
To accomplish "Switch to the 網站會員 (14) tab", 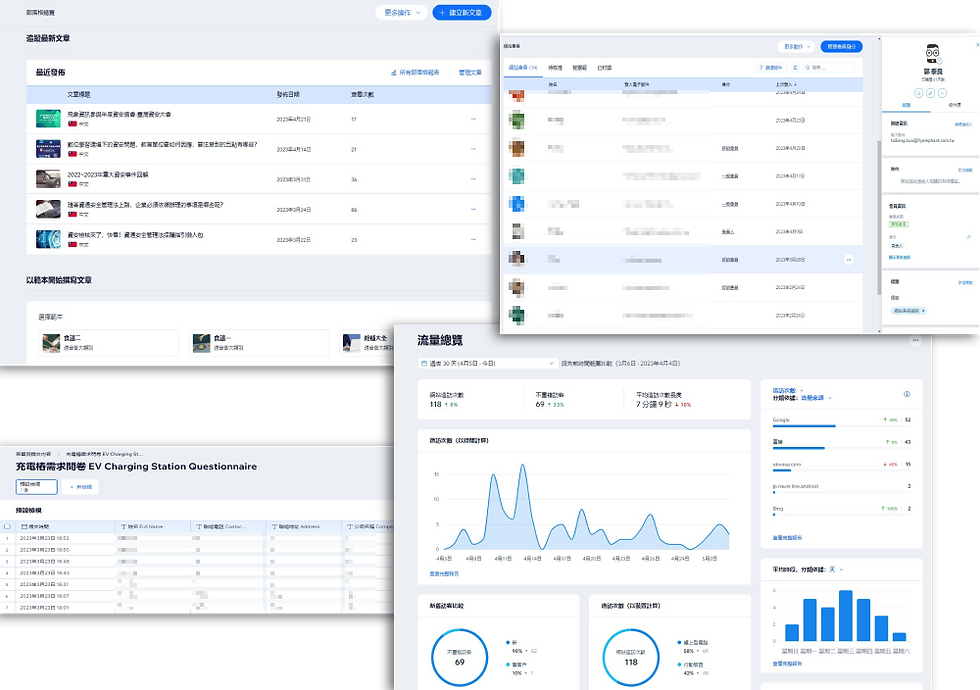I will coord(523,68).
